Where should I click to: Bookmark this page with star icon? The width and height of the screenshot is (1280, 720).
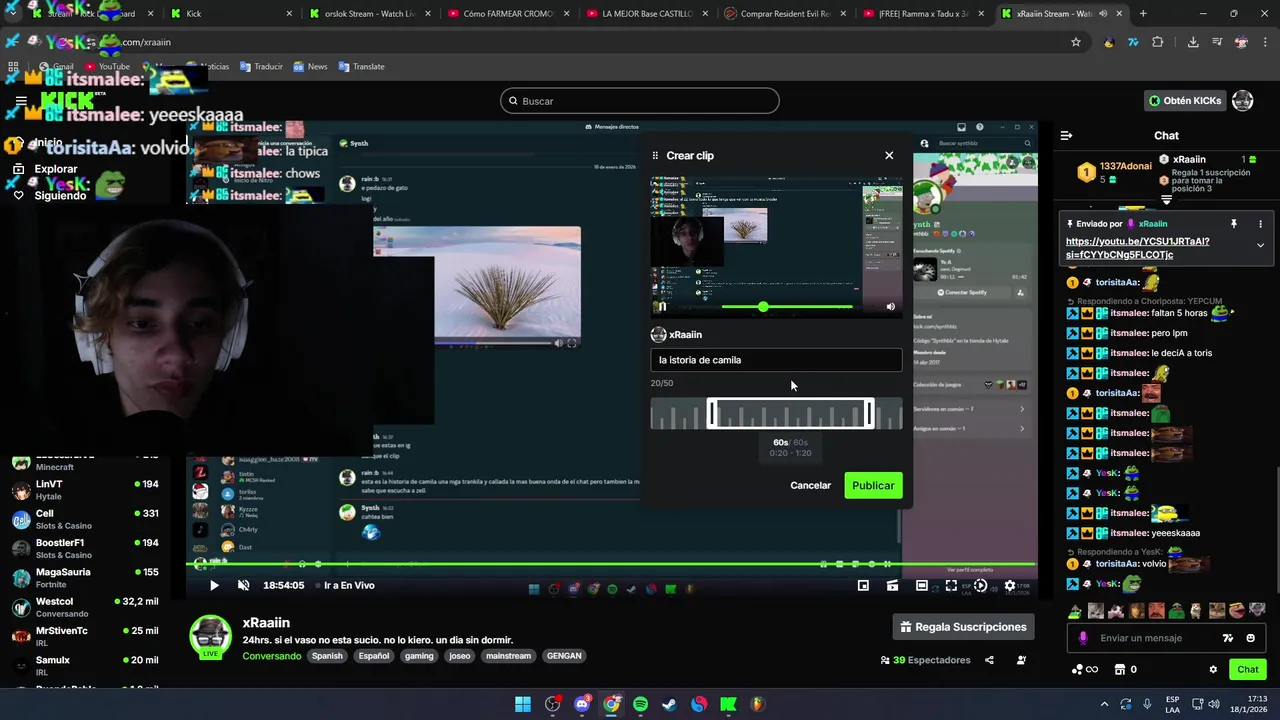1076,42
